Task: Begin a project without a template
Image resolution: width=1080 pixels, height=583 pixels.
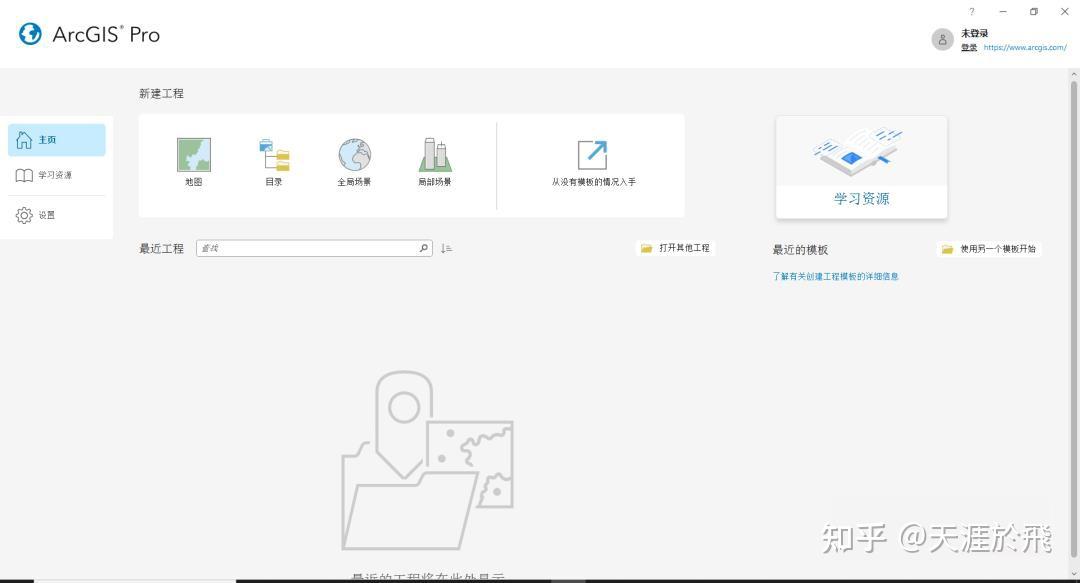Action: (x=593, y=158)
